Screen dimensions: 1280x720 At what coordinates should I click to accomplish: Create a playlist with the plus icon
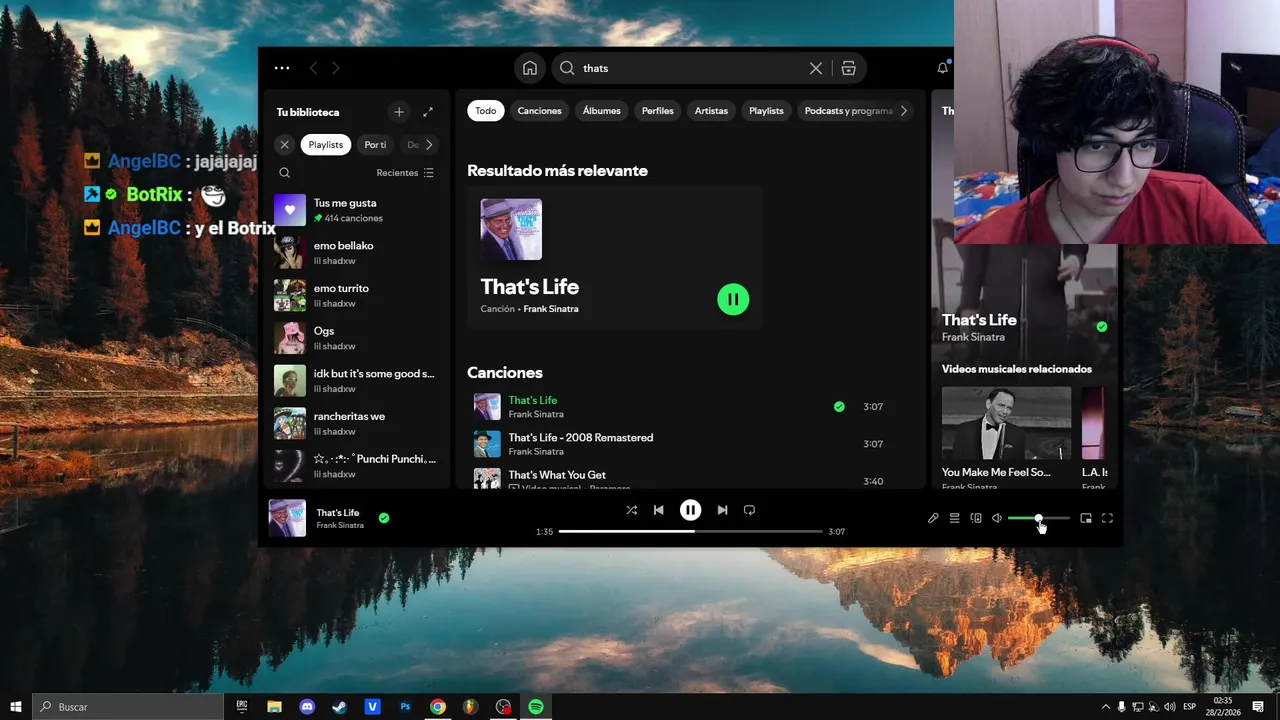pyautogui.click(x=399, y=112)
